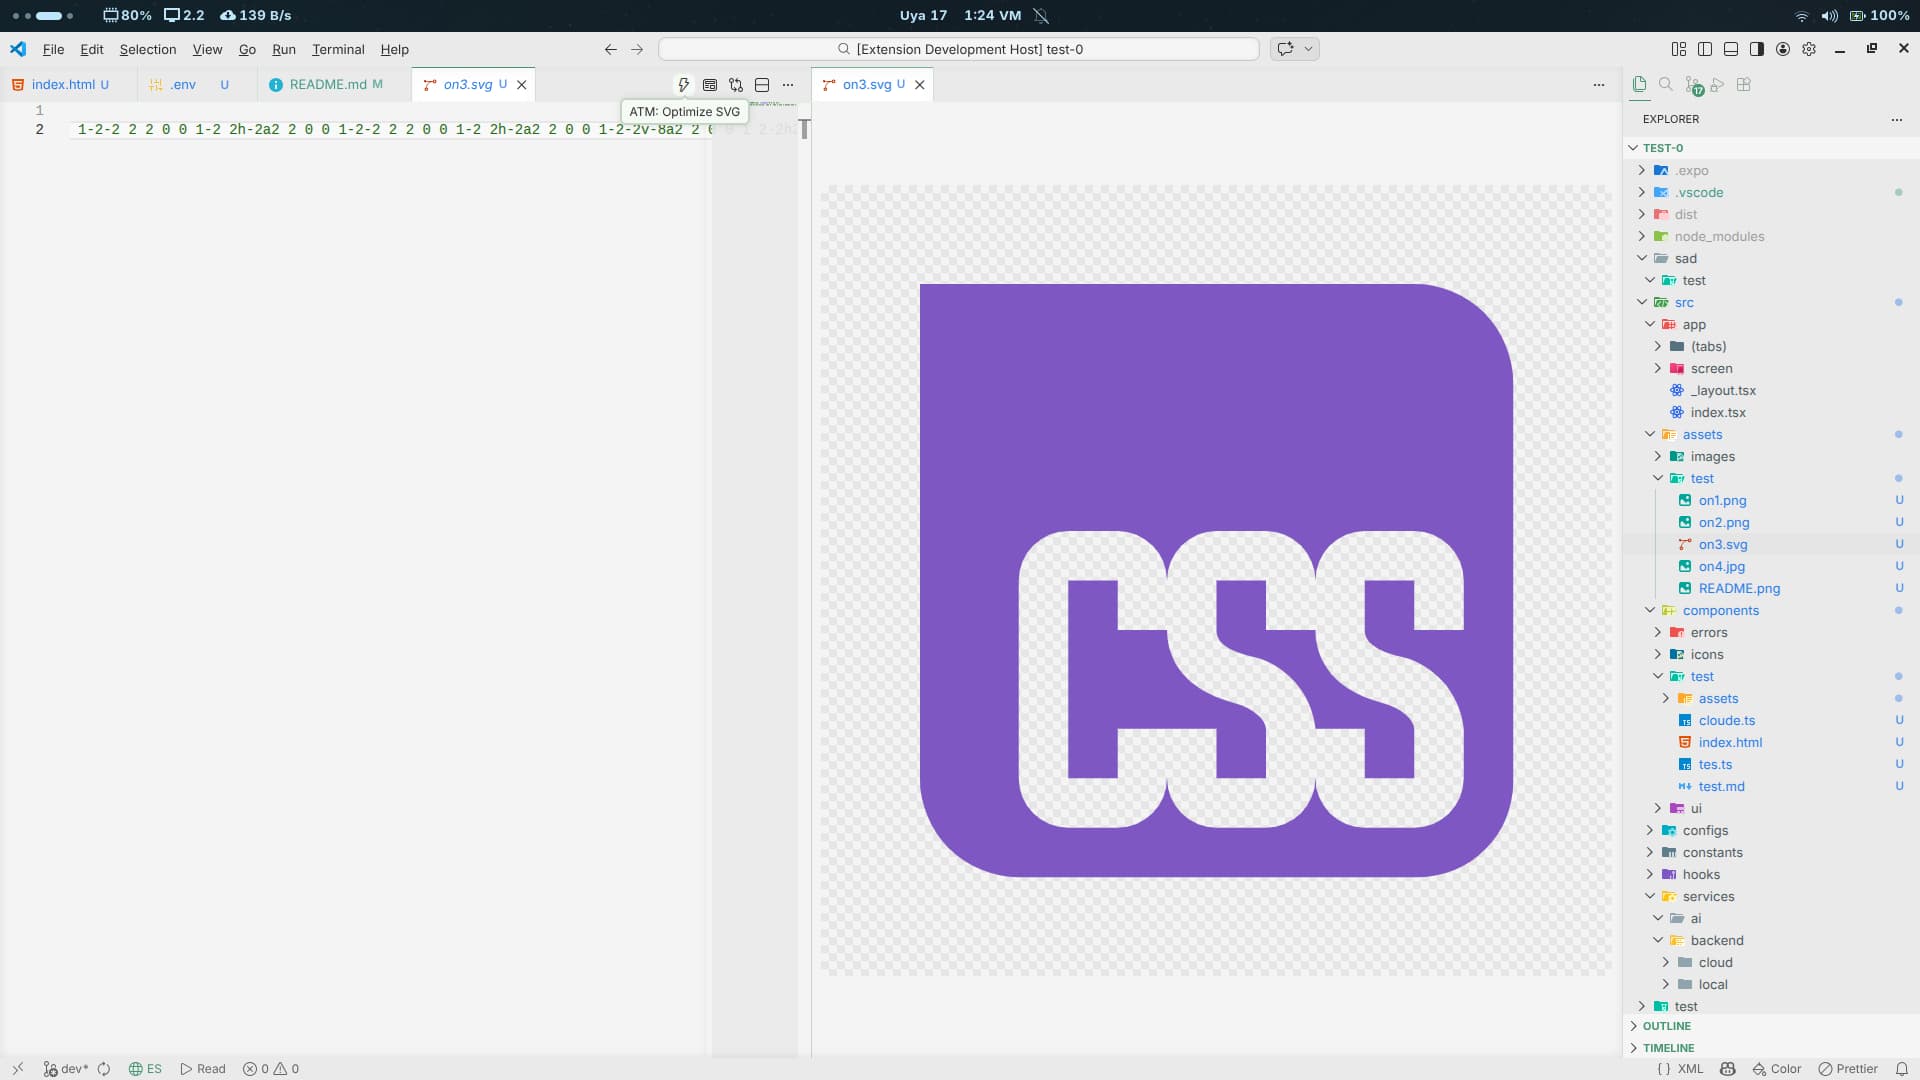Click the dev branch in status bar
The image size is (1920, 1080).
click(66, 1069)
